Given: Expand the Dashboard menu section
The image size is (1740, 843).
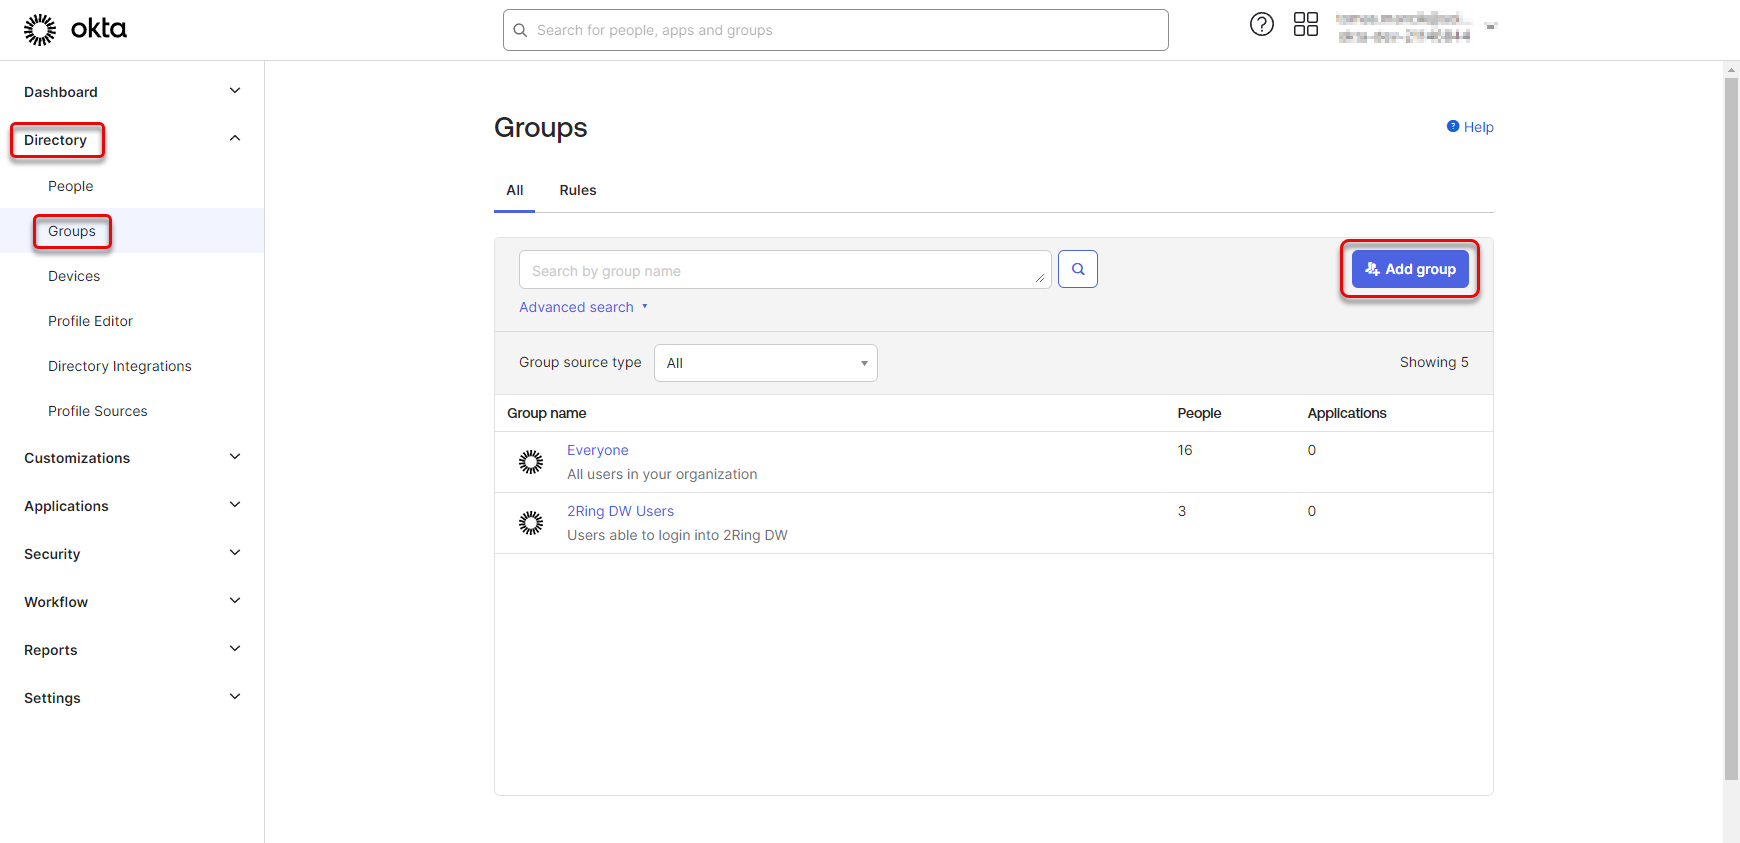Looking at the screenshot, I should [x=235, y=91].
